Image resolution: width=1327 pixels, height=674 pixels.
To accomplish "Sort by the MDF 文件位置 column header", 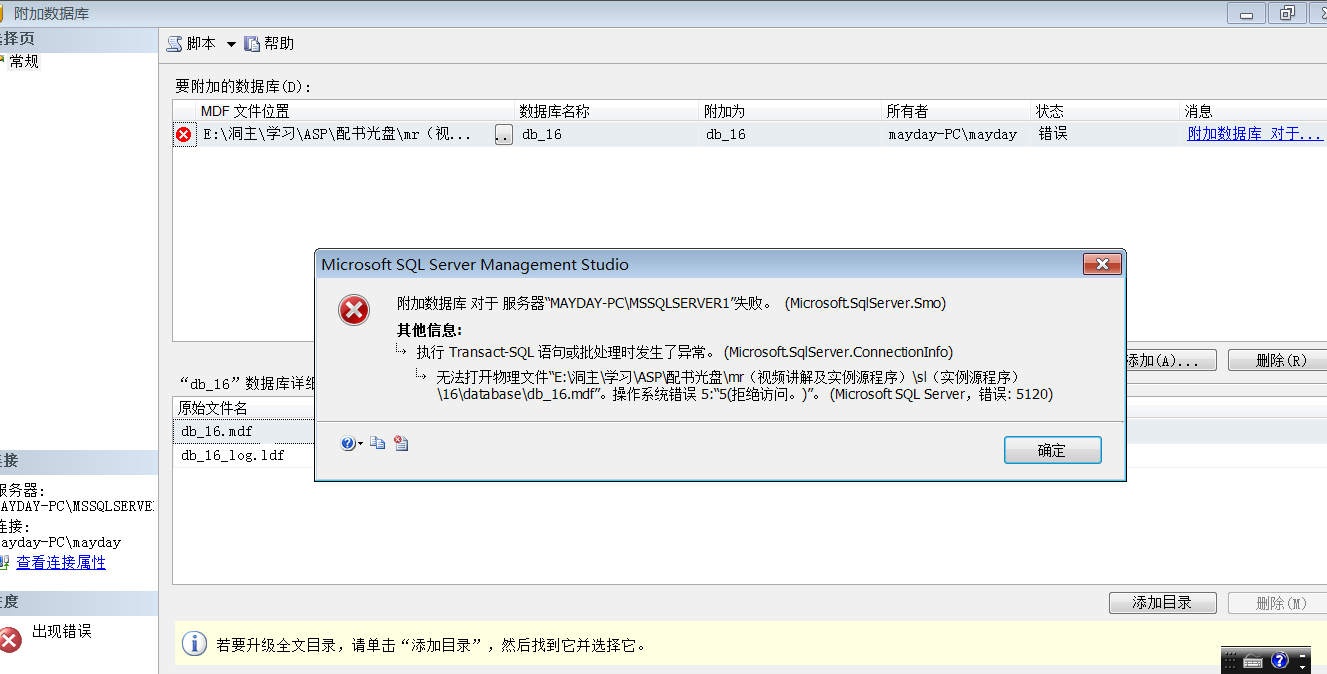I will [356, 111].
